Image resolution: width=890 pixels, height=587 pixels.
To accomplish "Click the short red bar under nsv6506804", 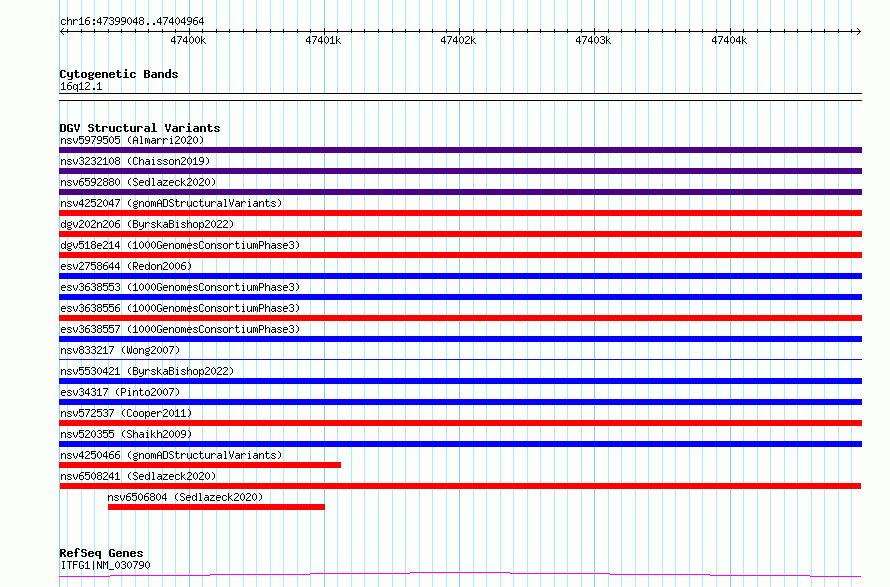I will (x=216, y=507).
